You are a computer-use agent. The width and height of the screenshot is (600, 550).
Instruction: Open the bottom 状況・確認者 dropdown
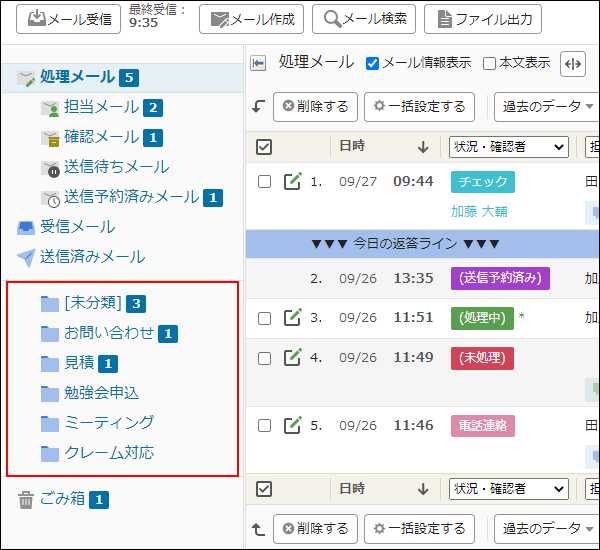pos(509,489)
